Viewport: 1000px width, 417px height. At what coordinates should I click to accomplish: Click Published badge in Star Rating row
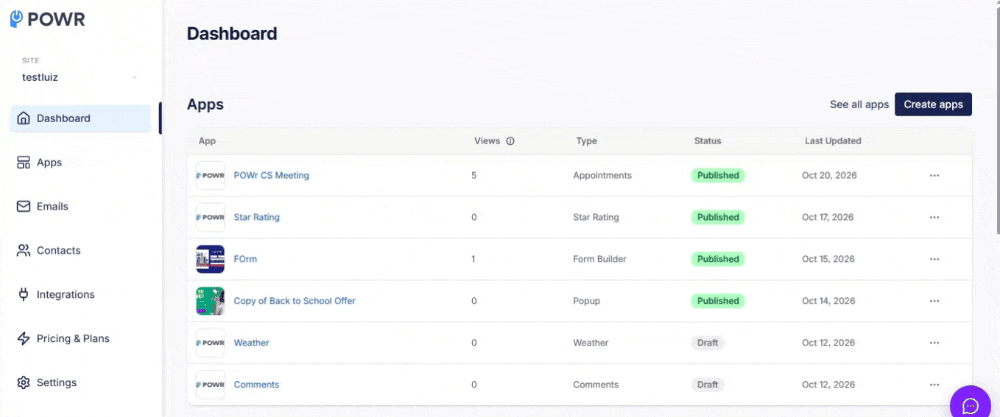717,217
